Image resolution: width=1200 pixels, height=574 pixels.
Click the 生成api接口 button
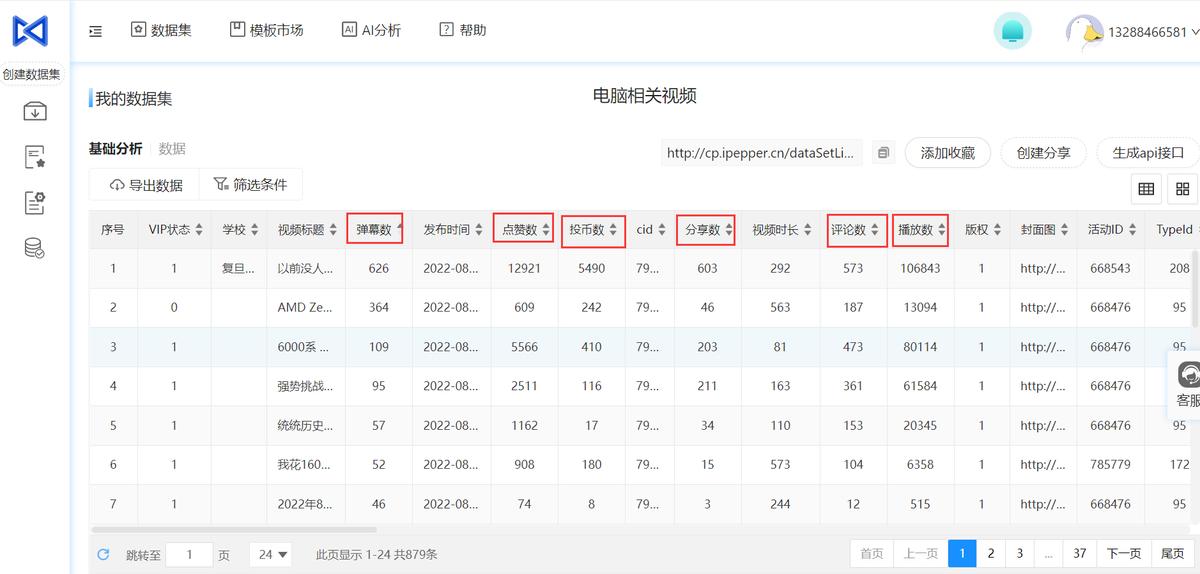[x=1148, y=153]
